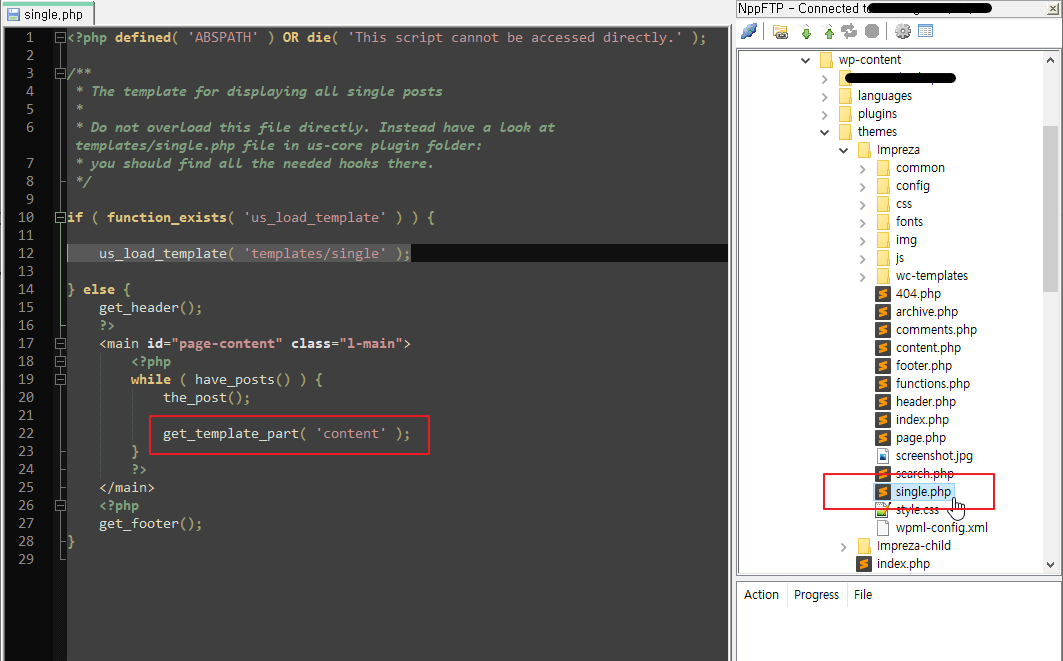Click the download file green arrow icon
The height and width of the screenshot is (661, 1063).
(x=805, y=31)
